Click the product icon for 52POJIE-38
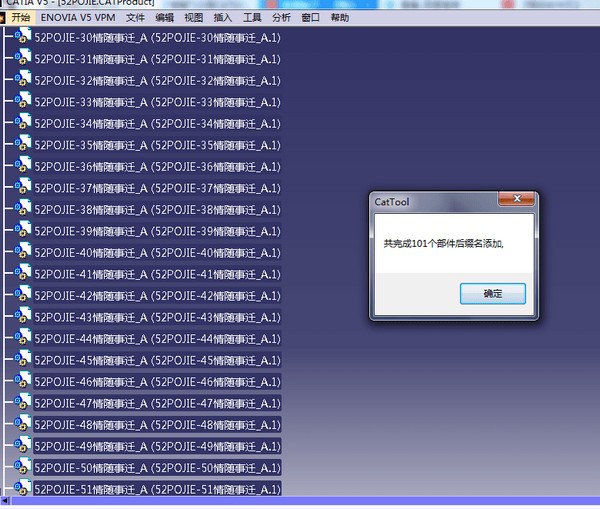Image resolution: width=600 pixels, height=509 pixels. pos(23,207)
